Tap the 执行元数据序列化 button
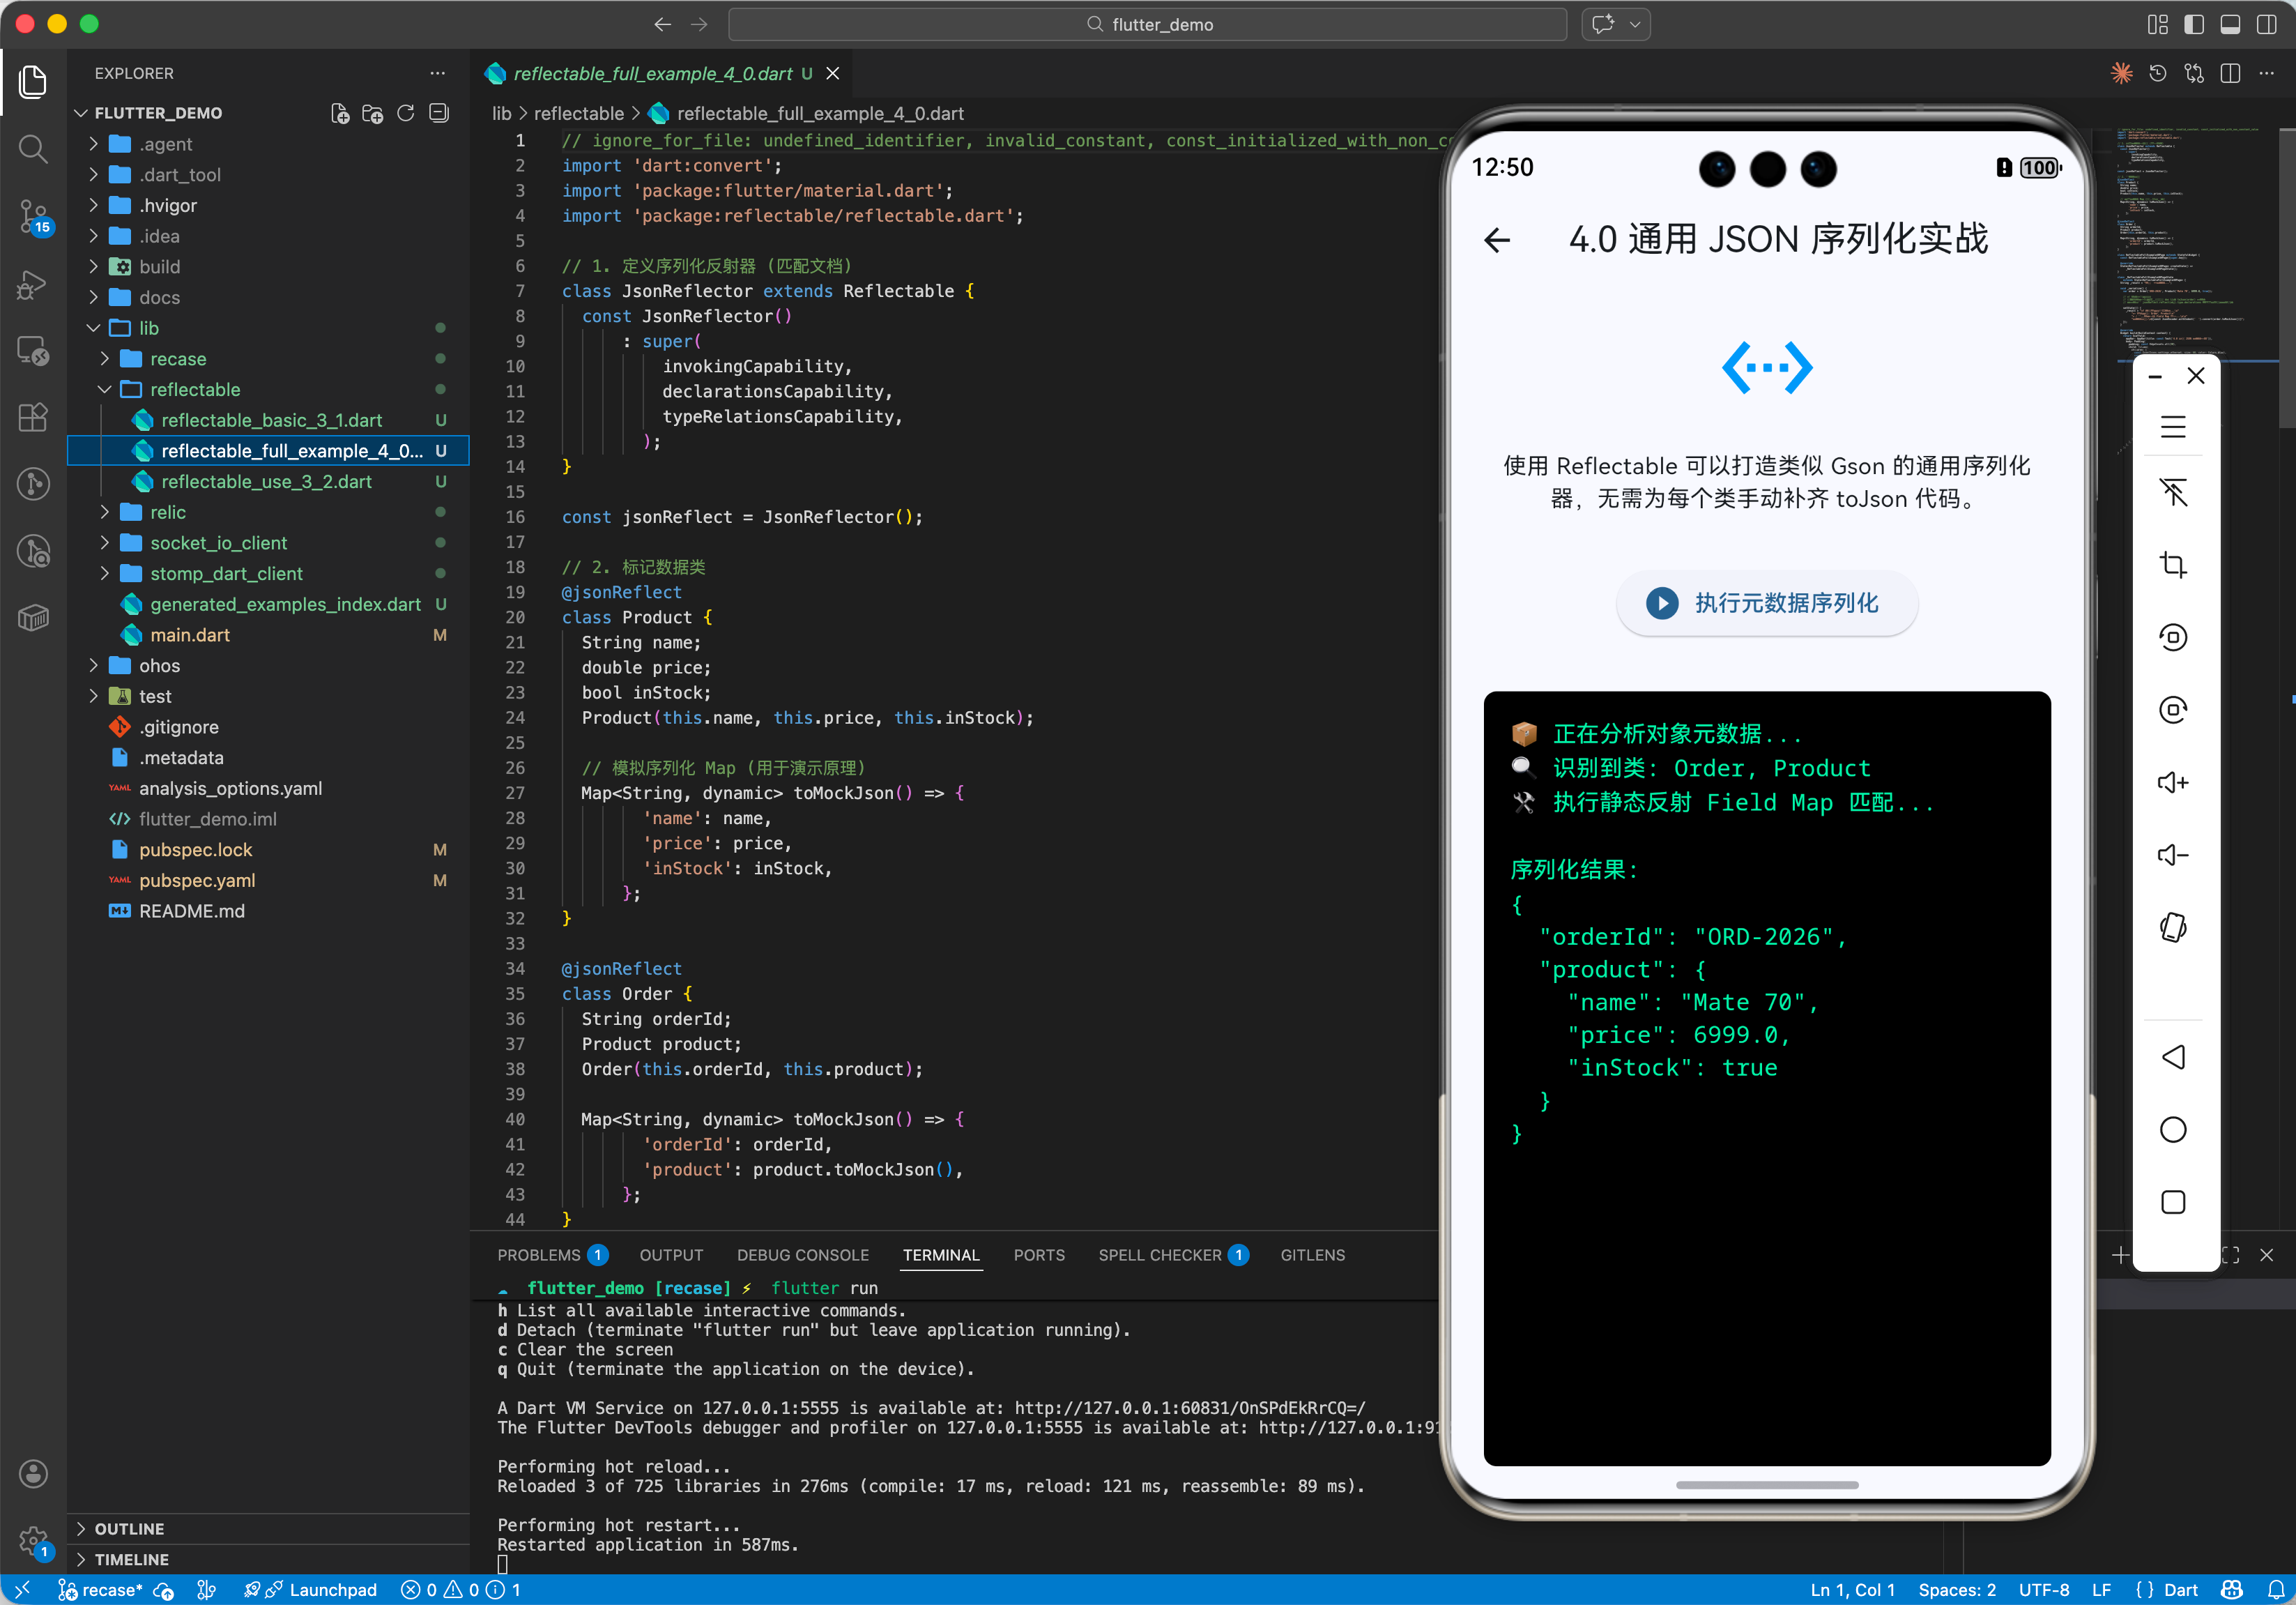The width and height of the screenshot is (2296, 1605). pos(1766,603)
